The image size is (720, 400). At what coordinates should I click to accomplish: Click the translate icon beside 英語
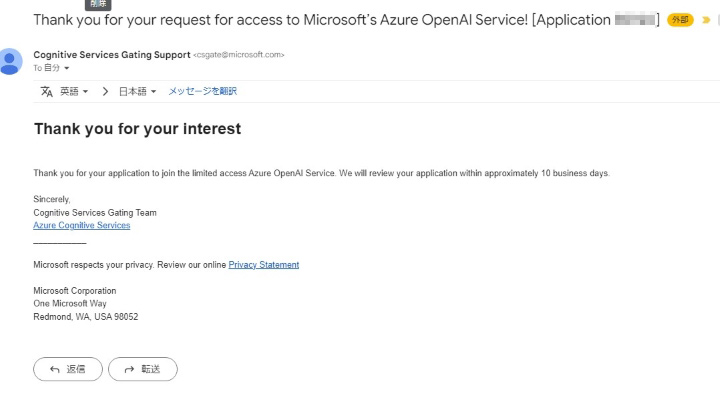pyautogui.click(x=46, y=91)
